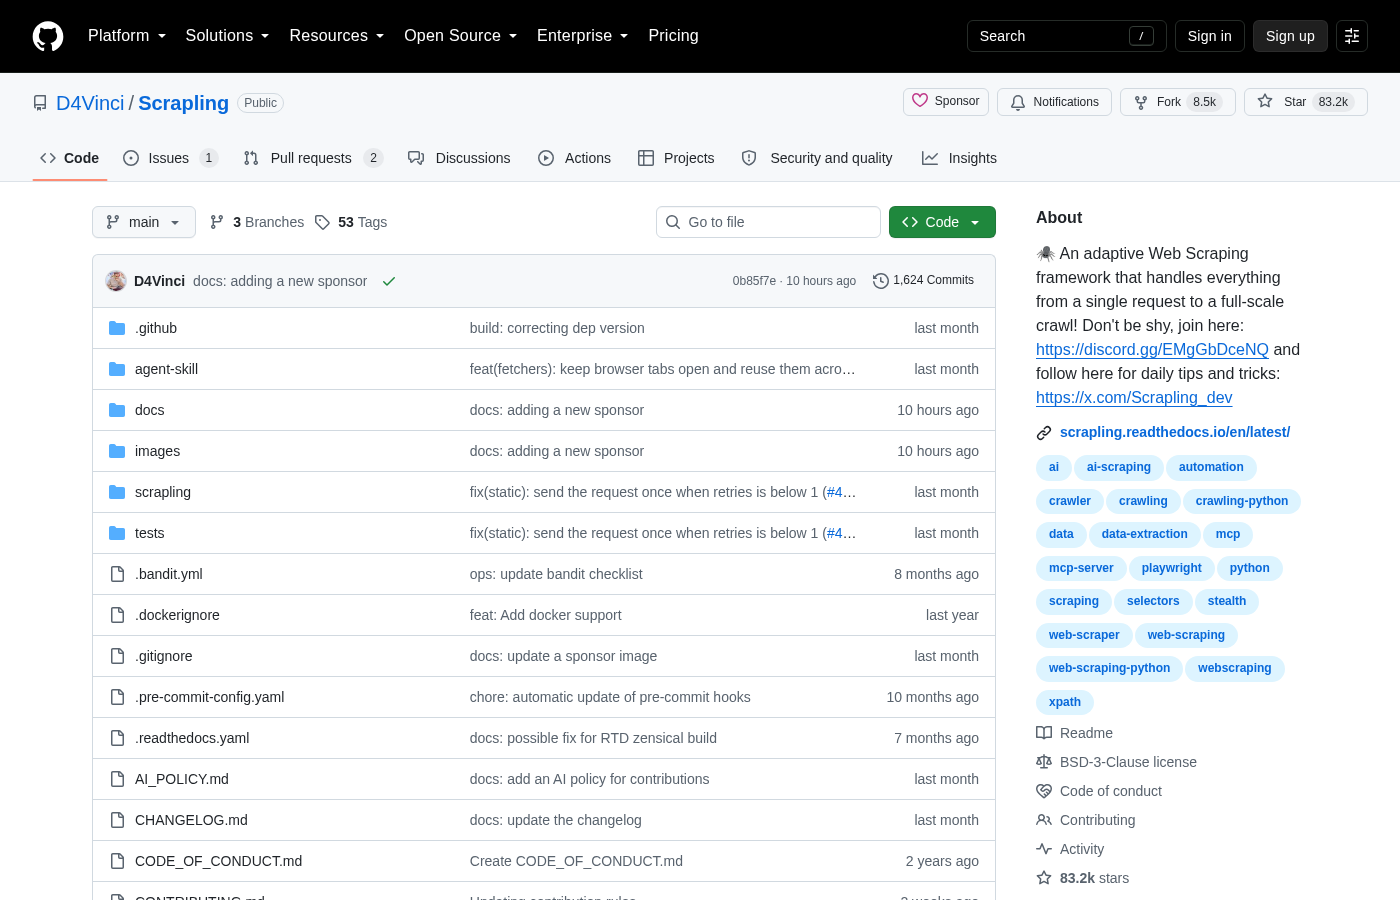Screen dimensions: 1400x900
Task: Click the green commit status checkmark
Action: pos(389,281)
